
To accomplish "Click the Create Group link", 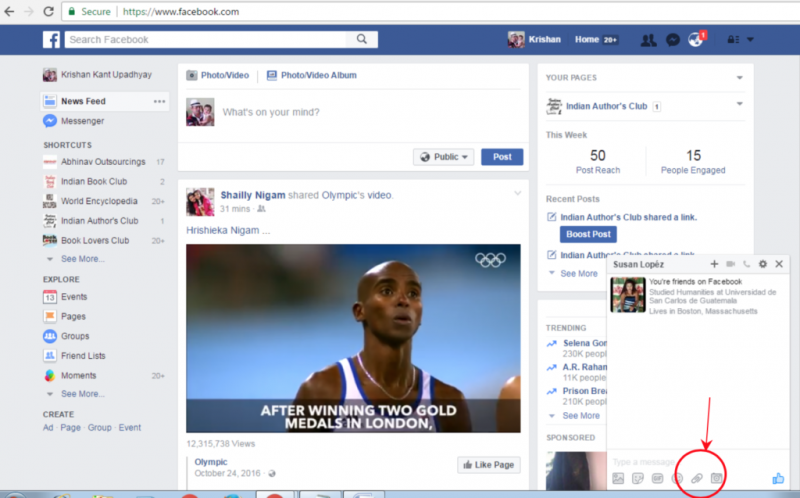I will pos(99,428).
